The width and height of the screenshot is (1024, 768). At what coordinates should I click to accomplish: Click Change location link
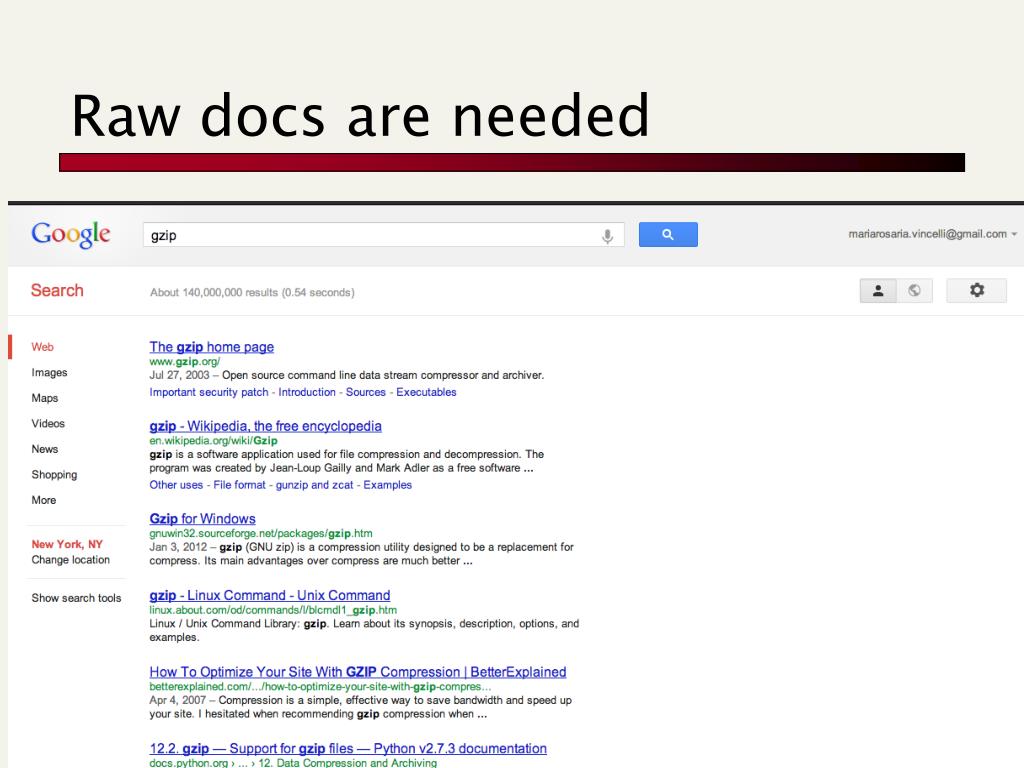click(x=71, y=560)
